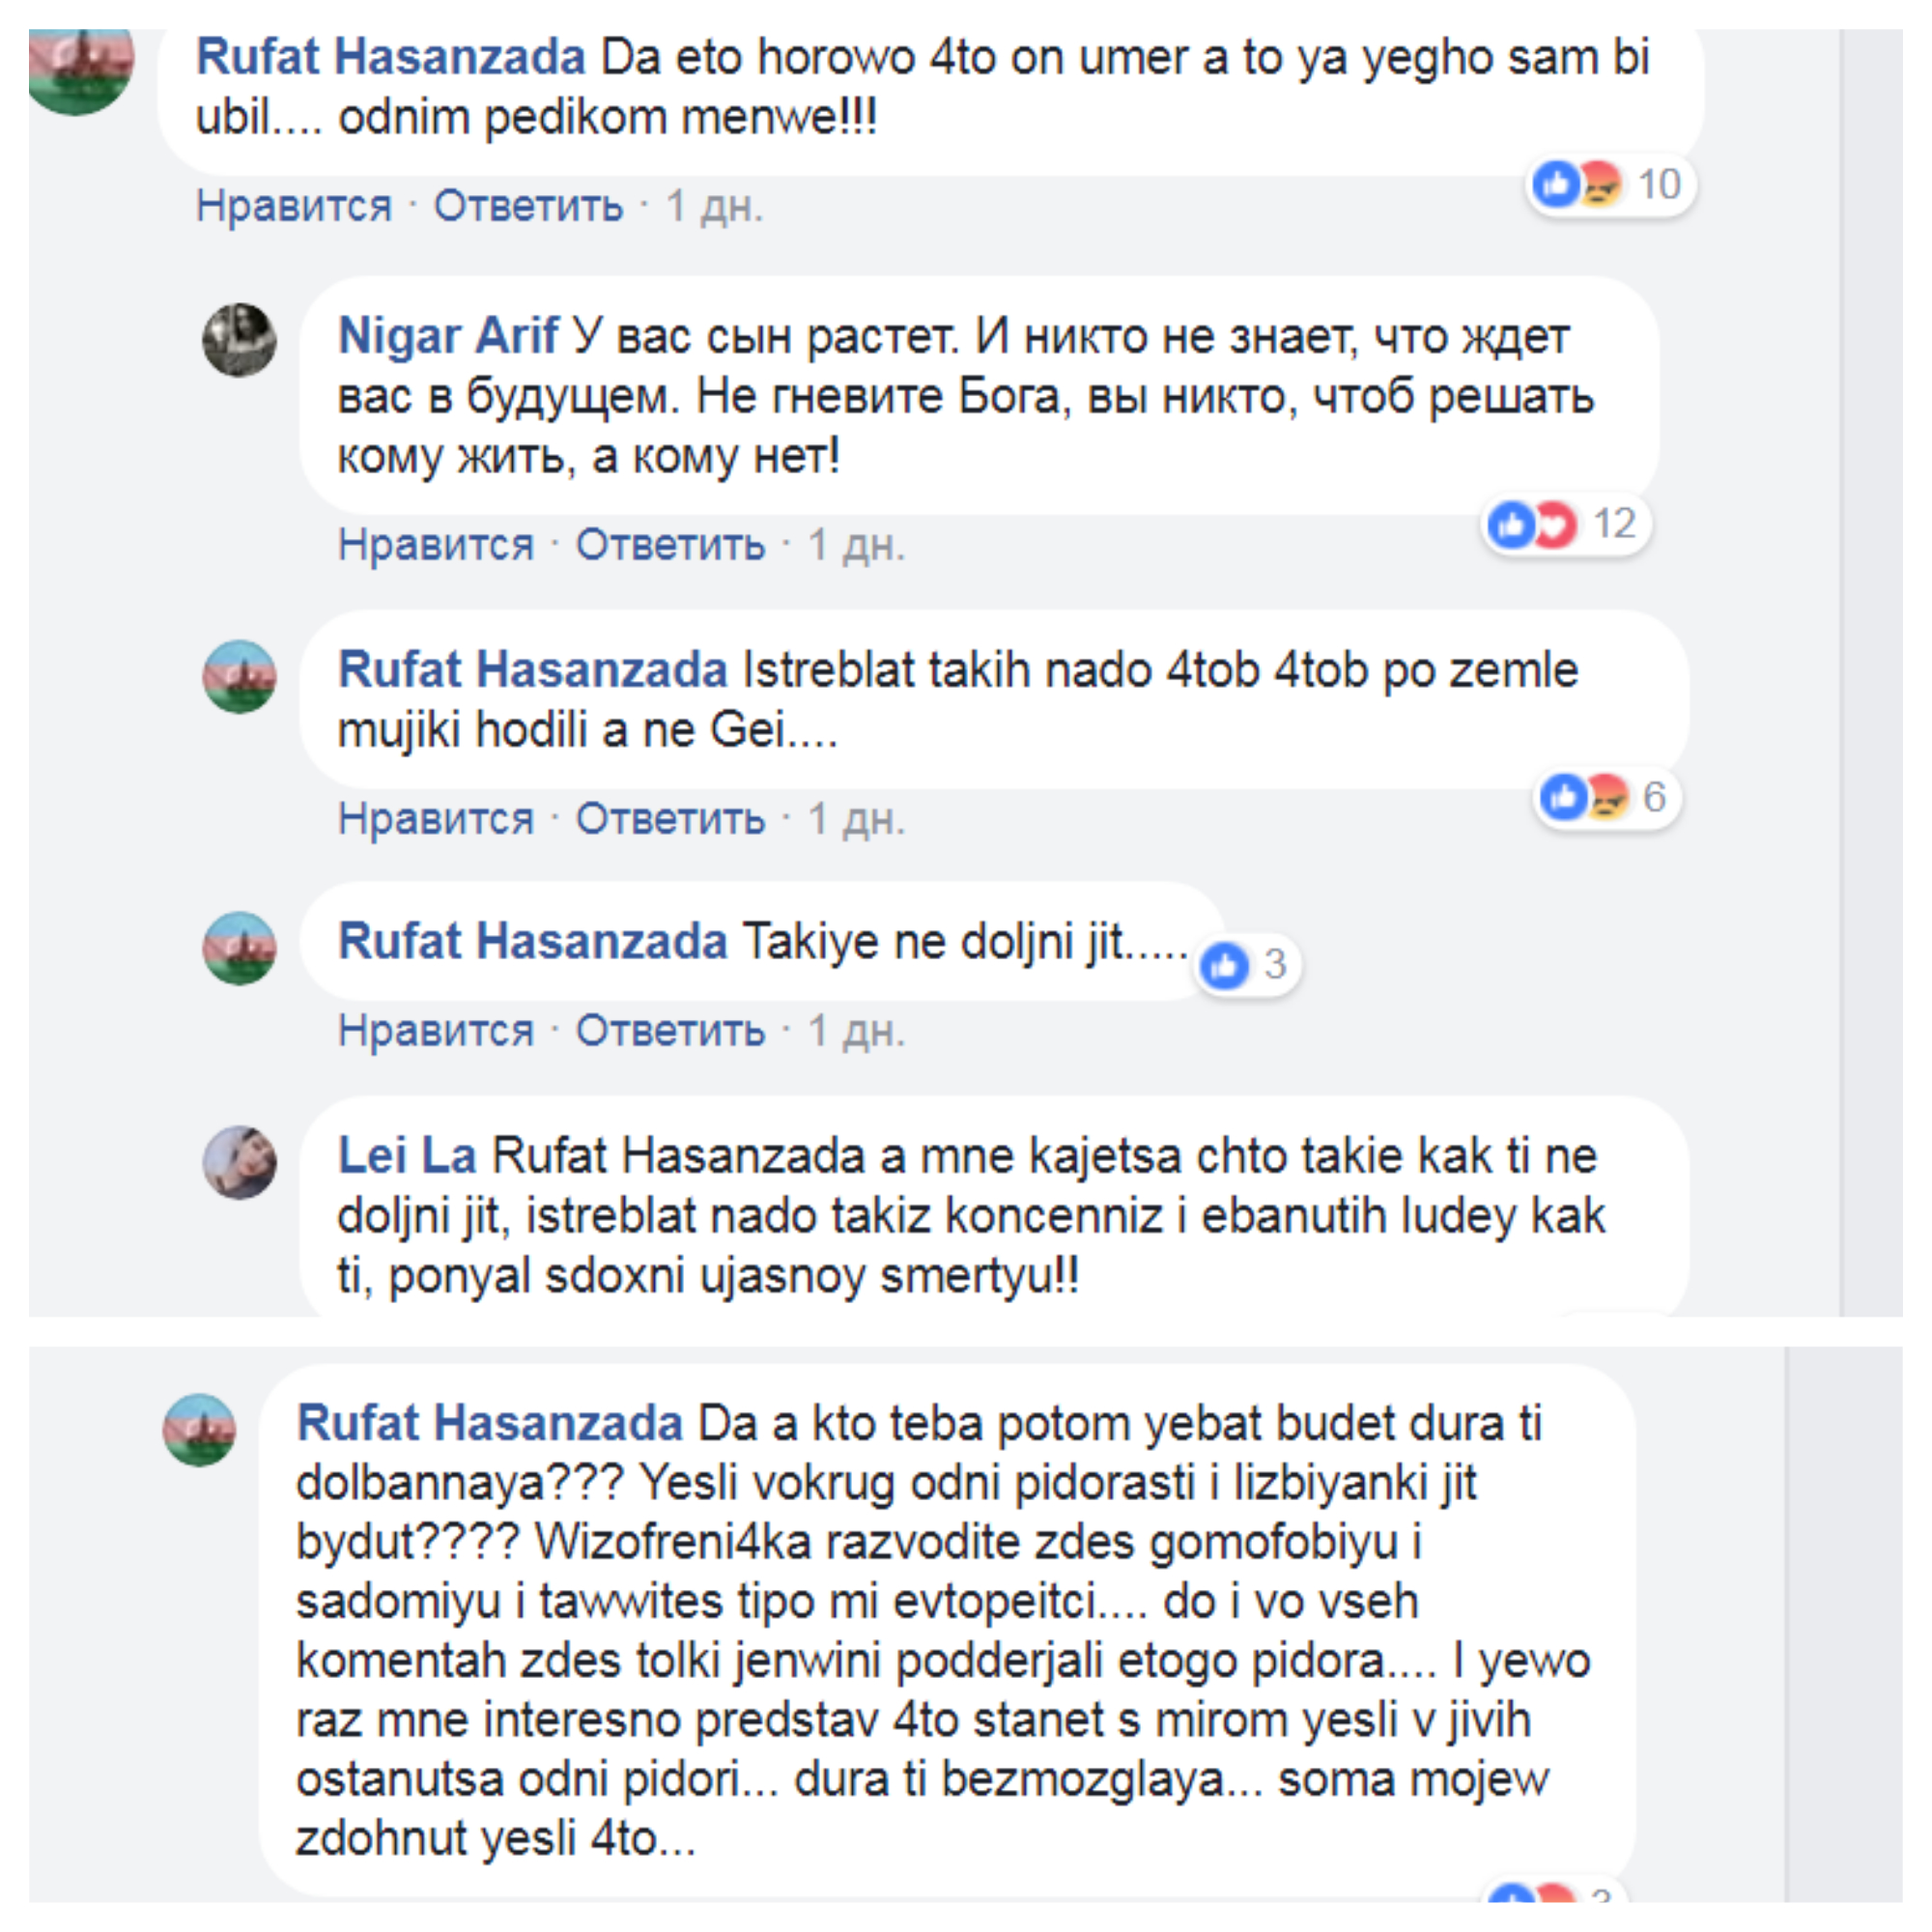Viewport: 1932px width, 1932px height.
Task: Open Rufat's avatar beside the last long comment
Action: tap(200, 1430)
